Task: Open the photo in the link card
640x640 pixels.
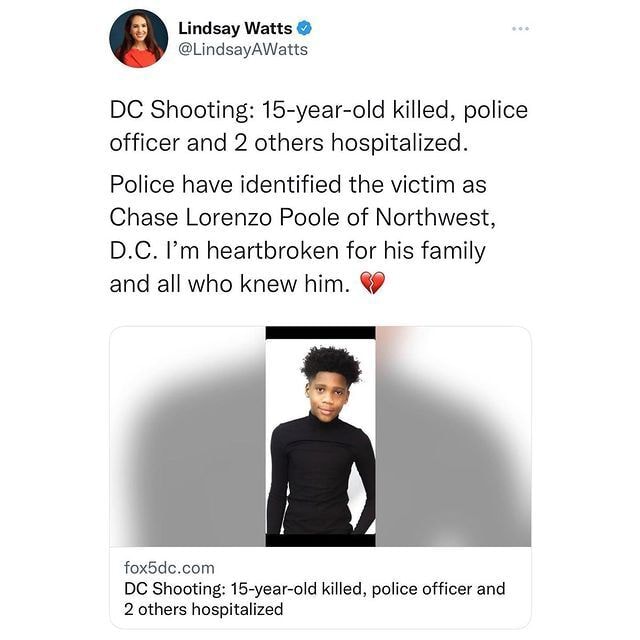Action: (320, 436)
